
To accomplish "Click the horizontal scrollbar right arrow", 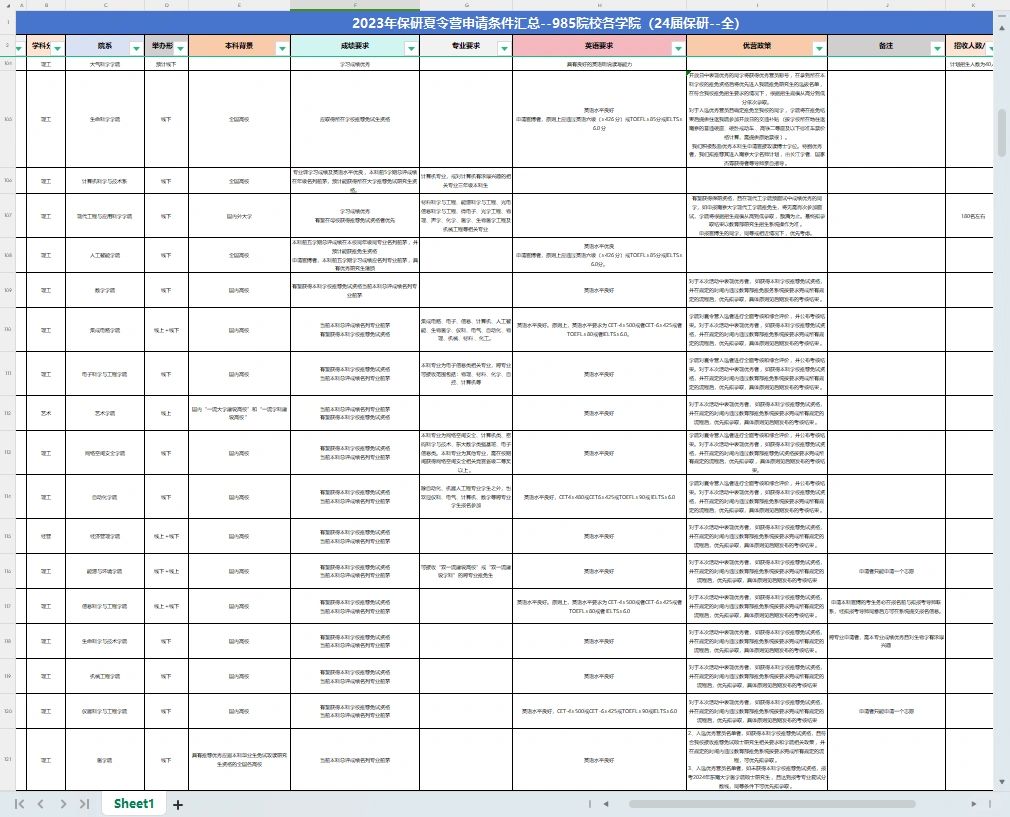I will (x=973, y=803).
